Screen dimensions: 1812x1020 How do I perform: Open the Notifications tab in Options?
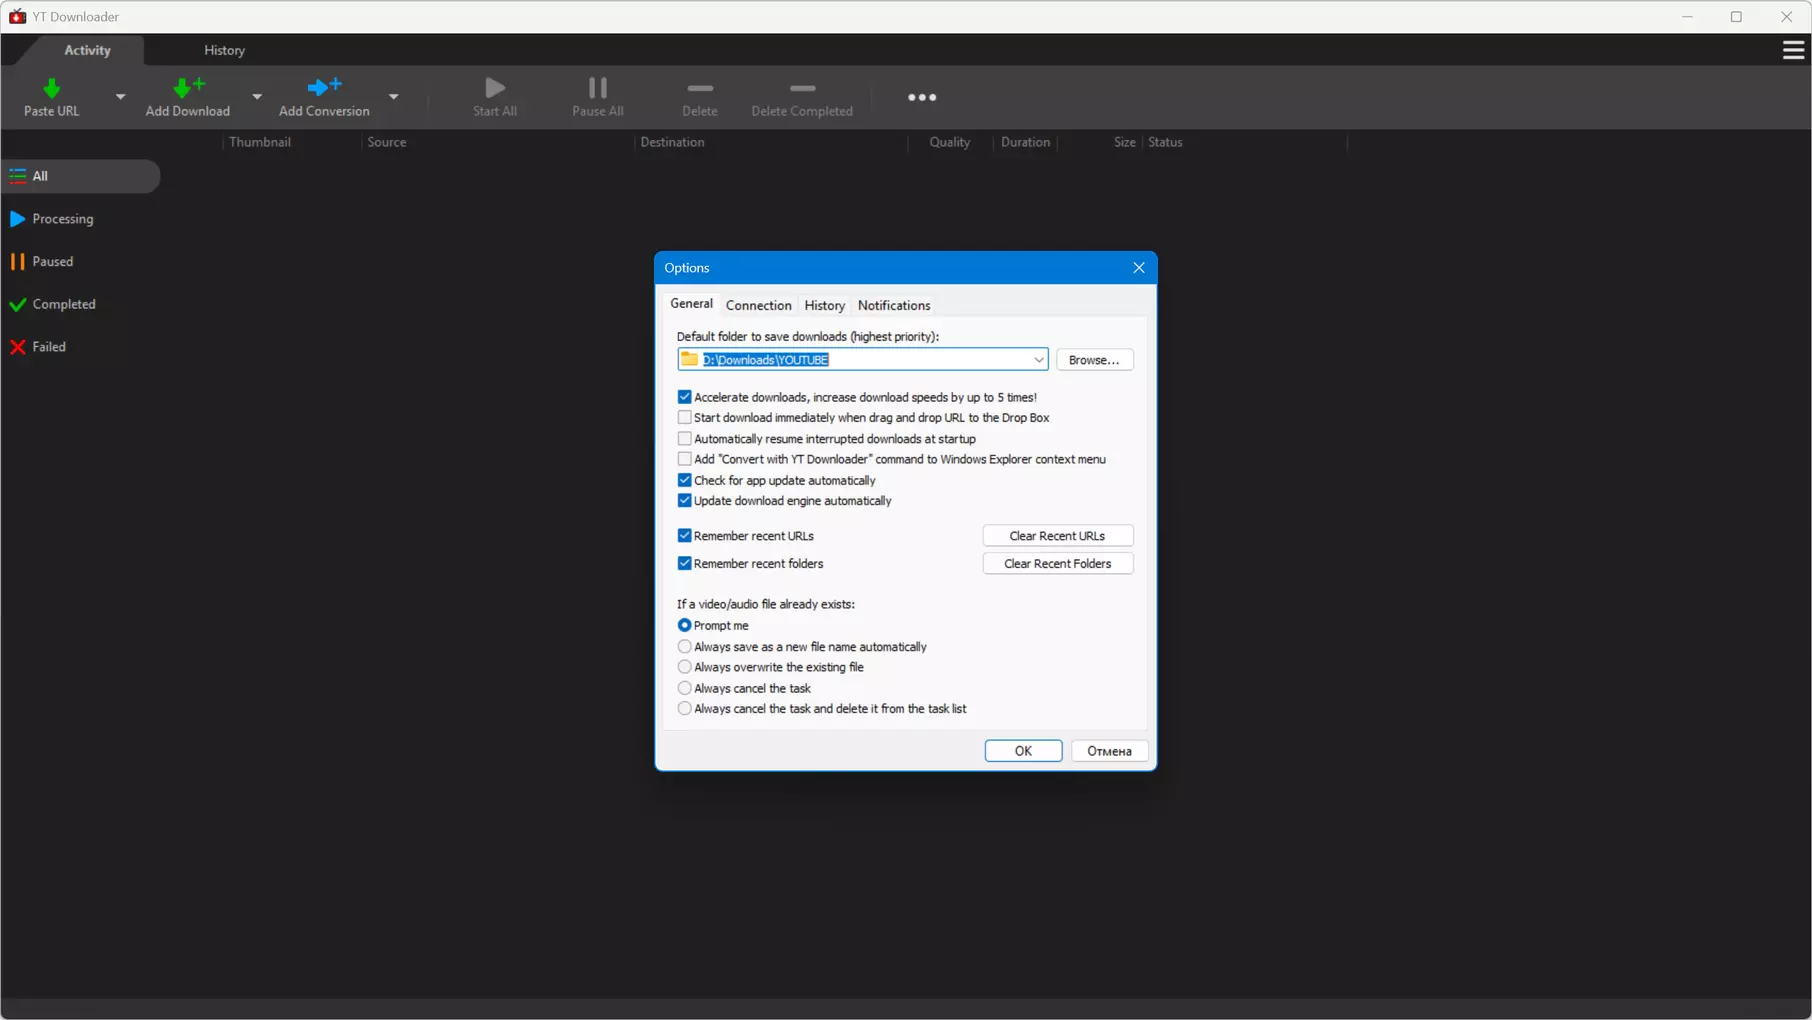(x=893, y=305)
